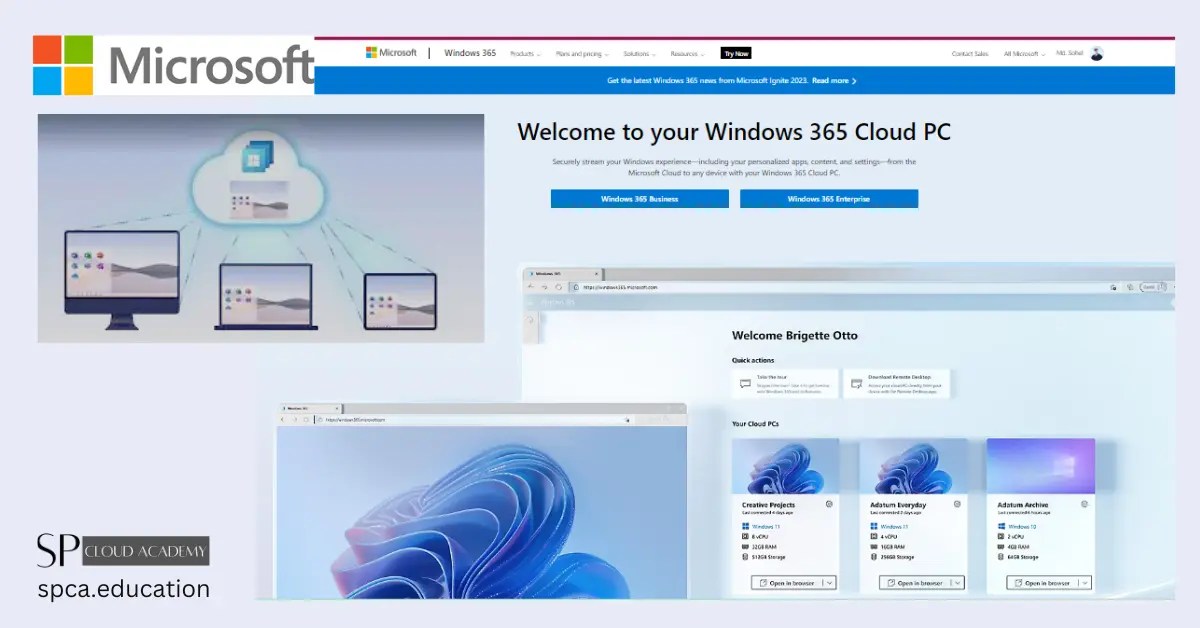Expand the Creative Projects open options arrow
This screenshot has width=1200, height=628.
point(829,583)
